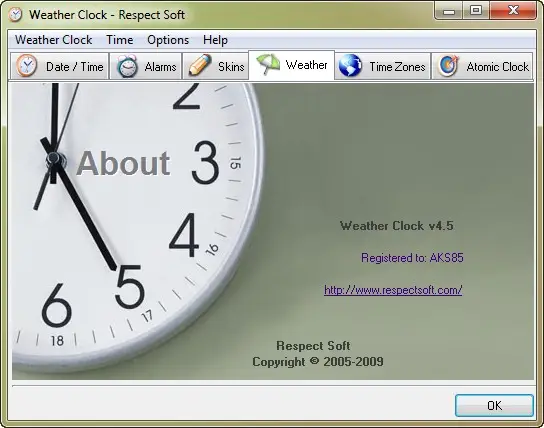Image resolution: width=544 pixels, height=428 pixels.
Task: Click the 'Registered to: AKS85' text
Action: click(412, 258)
